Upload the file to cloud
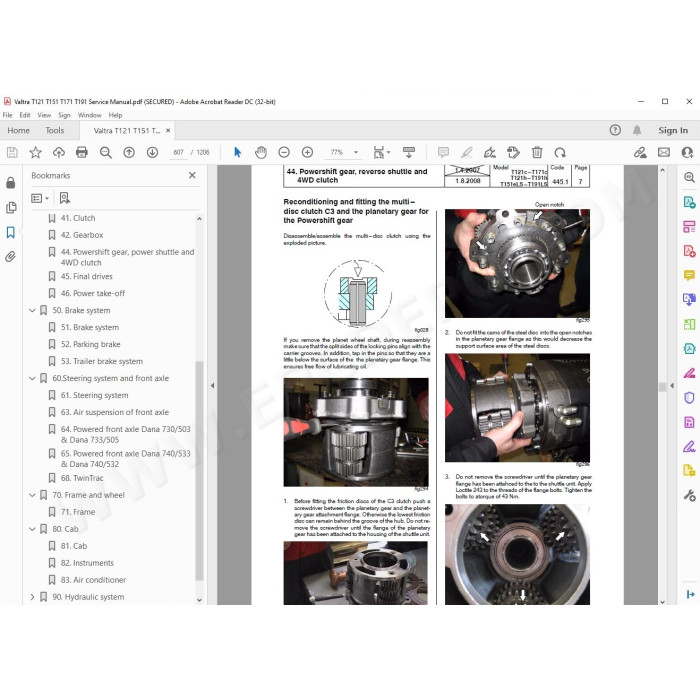Screen dimensions: 700x700 coord(58,153)
